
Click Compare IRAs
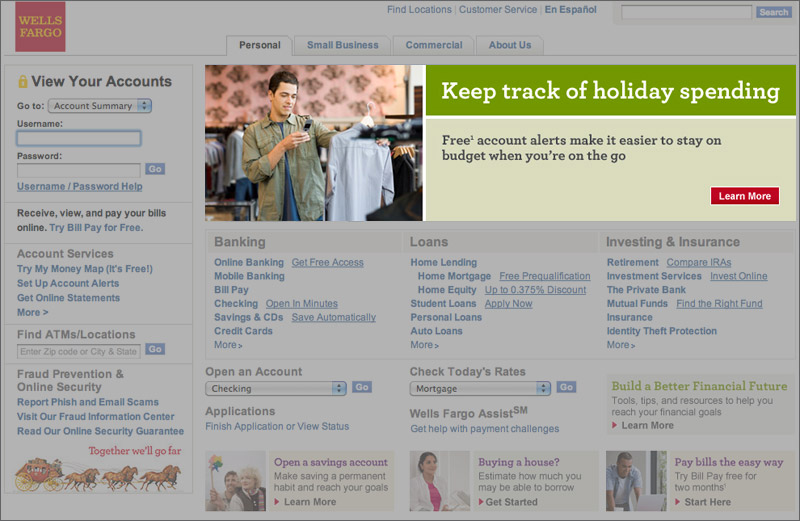point(698,262)
